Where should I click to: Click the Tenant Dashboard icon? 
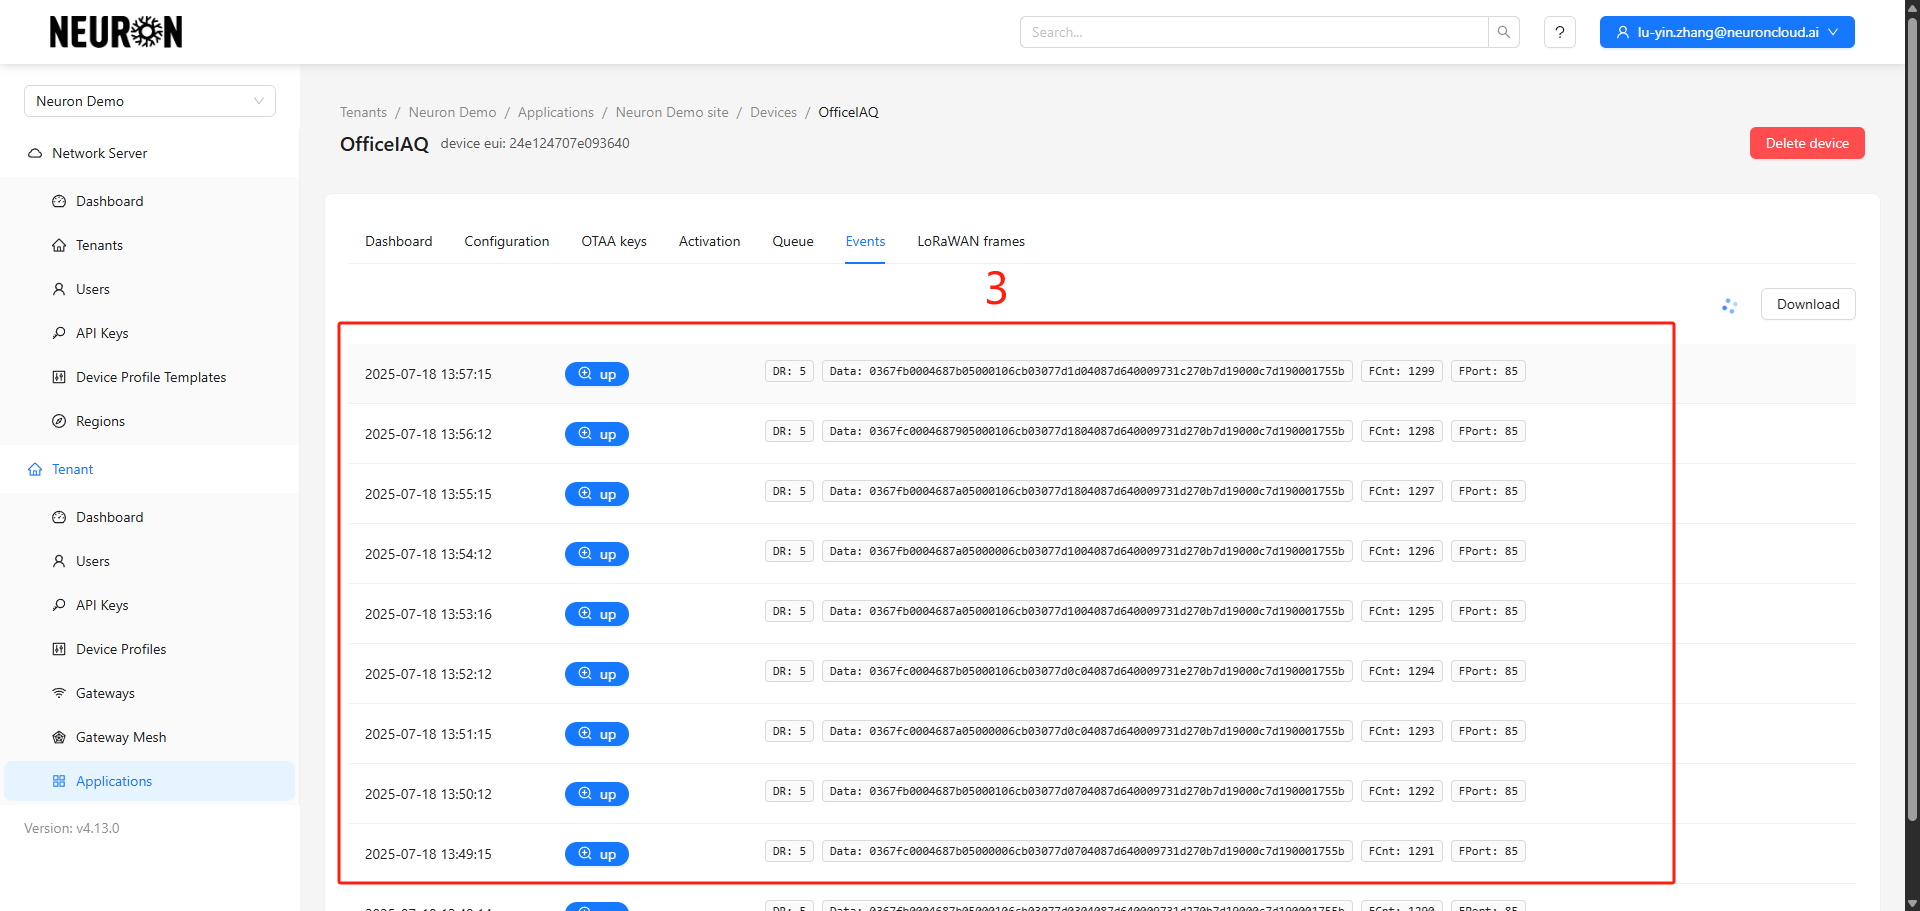click(x=59, y=517)
